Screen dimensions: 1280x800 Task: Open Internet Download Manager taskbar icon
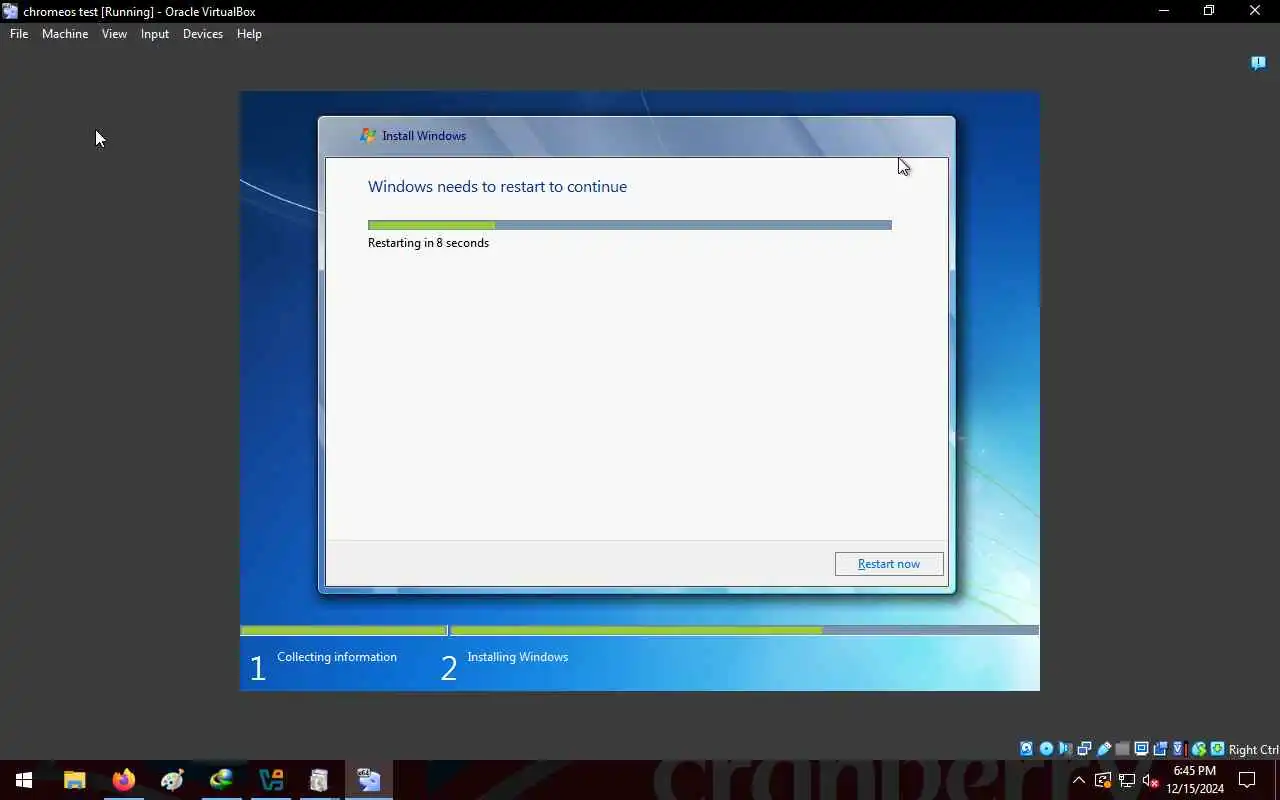point(221,780)
